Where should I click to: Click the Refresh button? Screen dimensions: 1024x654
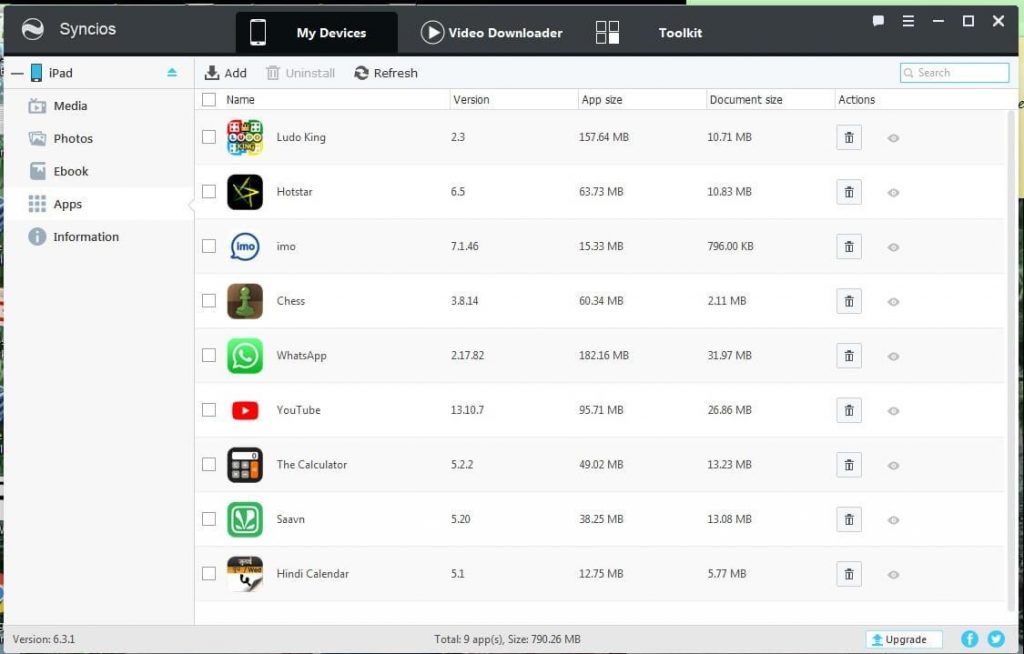click(x=385, y=73)
